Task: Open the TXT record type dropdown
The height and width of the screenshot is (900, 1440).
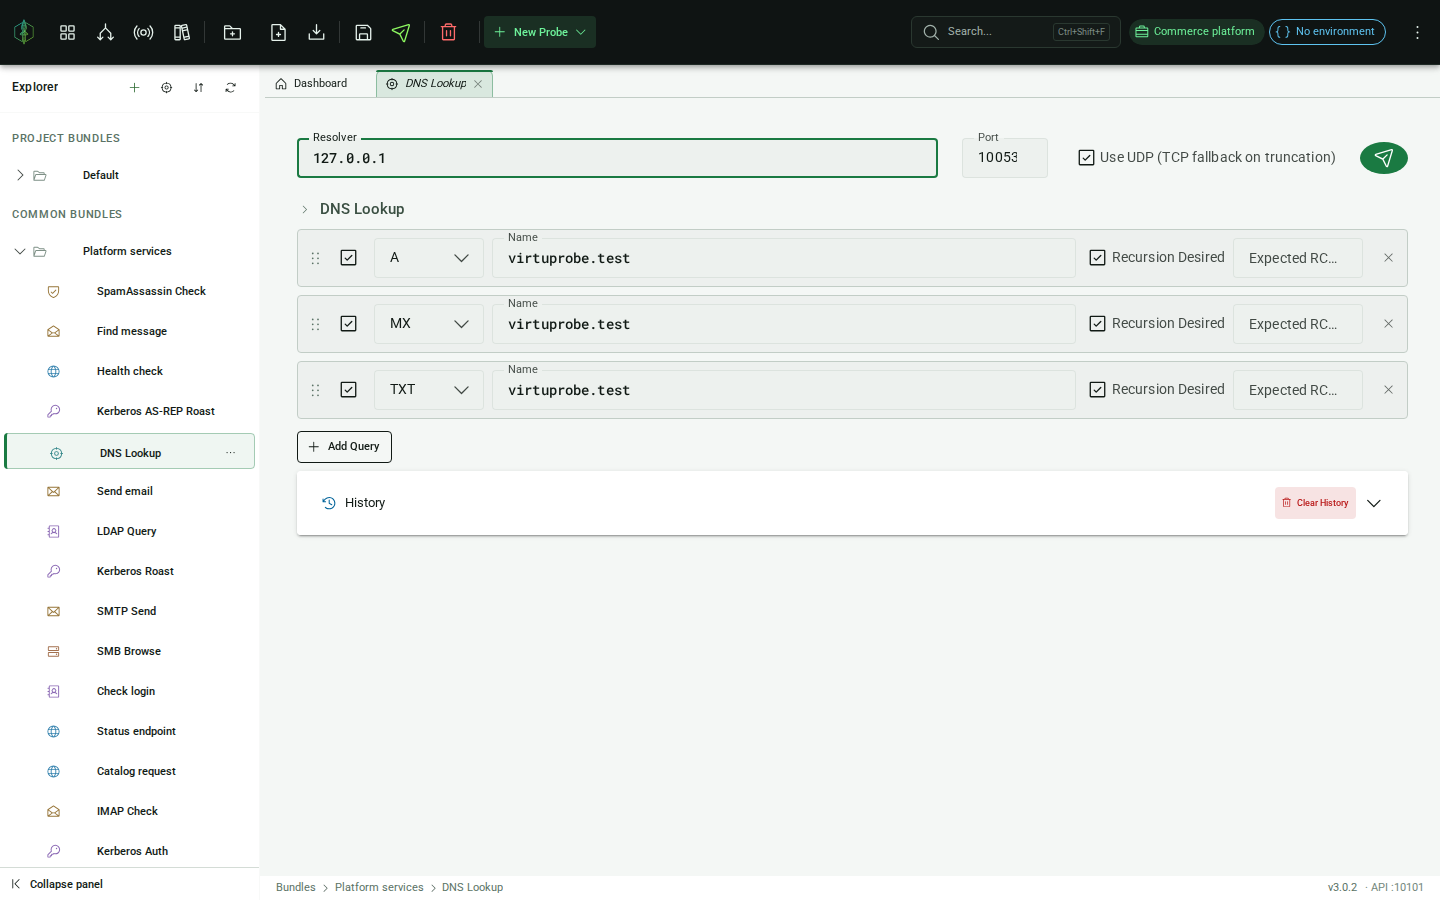Action: (429, 390)
